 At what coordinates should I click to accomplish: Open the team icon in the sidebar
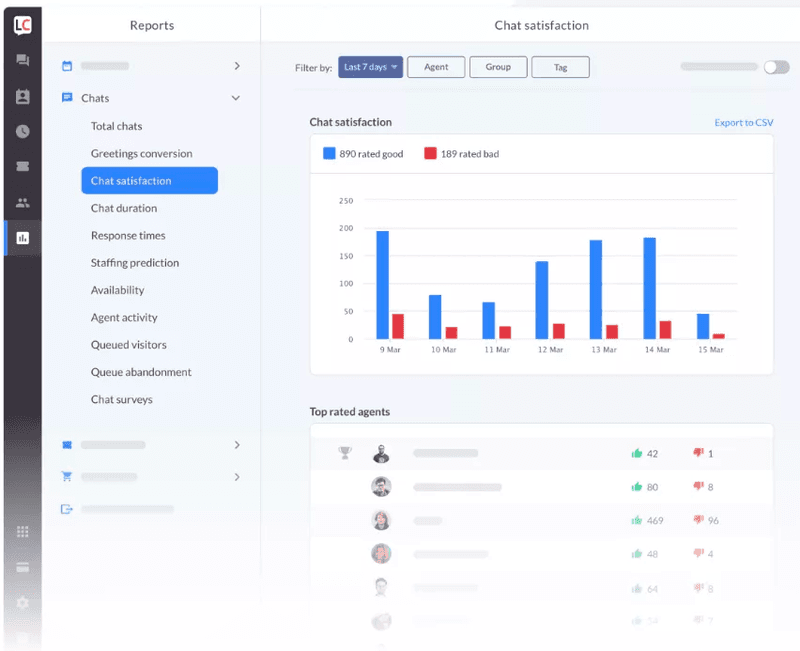click(x=22, y=202)
